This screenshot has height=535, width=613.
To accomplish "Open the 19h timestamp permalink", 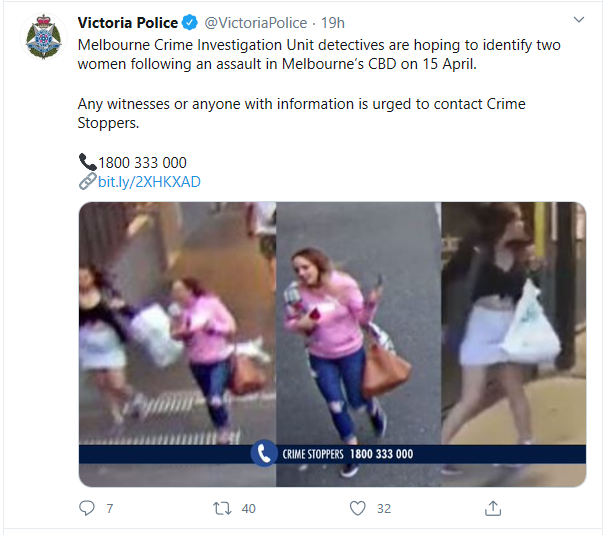I will (x=333, y=23).
